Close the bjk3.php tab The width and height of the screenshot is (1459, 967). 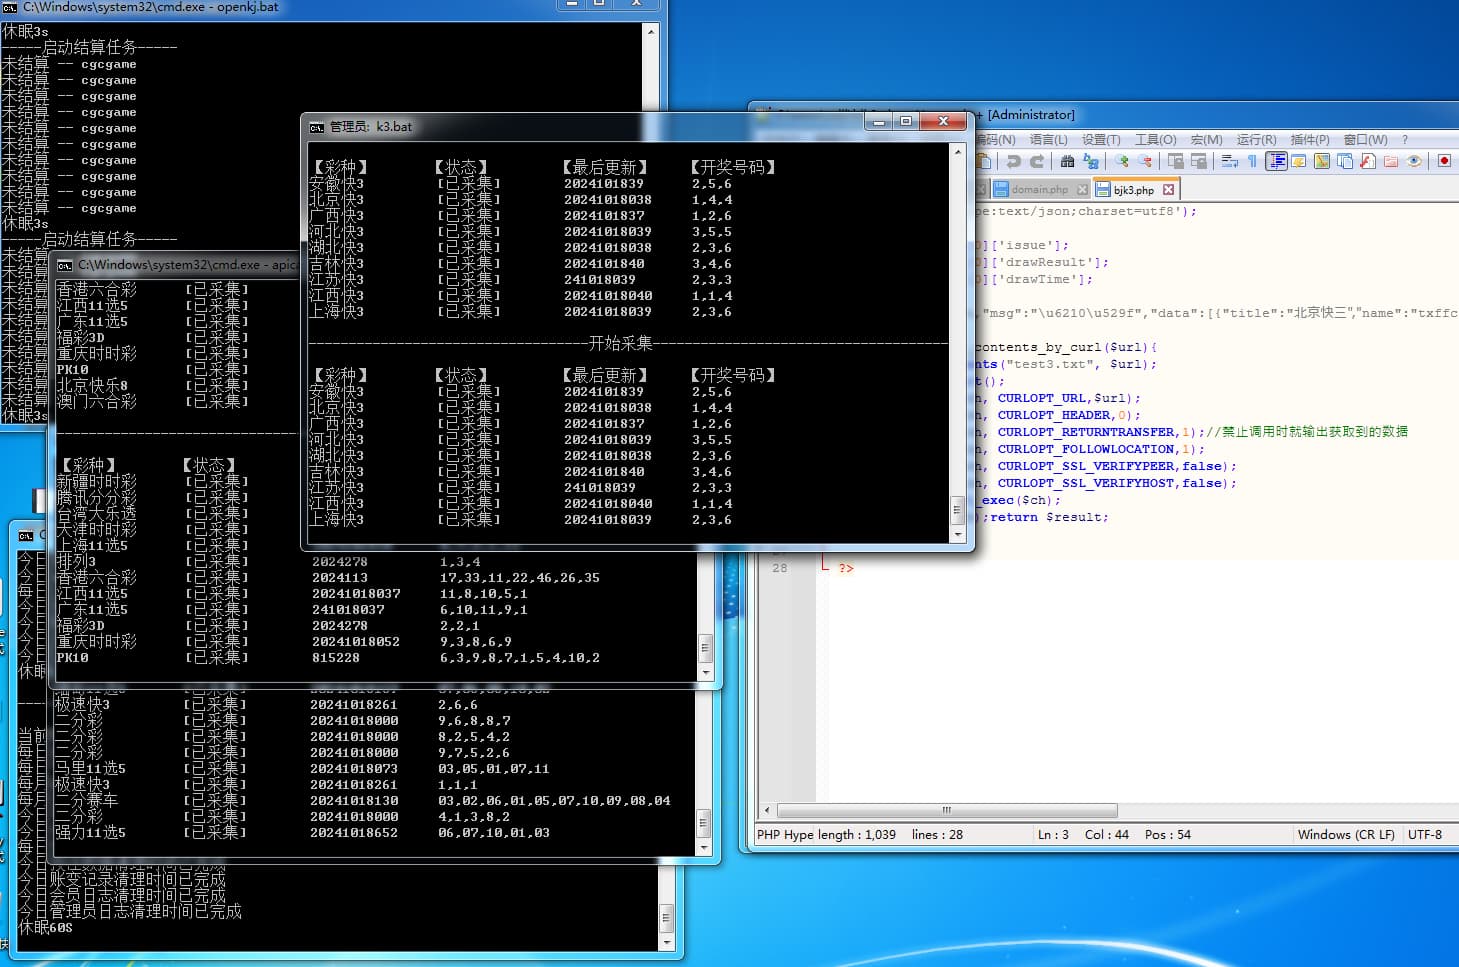(1168, 189)
